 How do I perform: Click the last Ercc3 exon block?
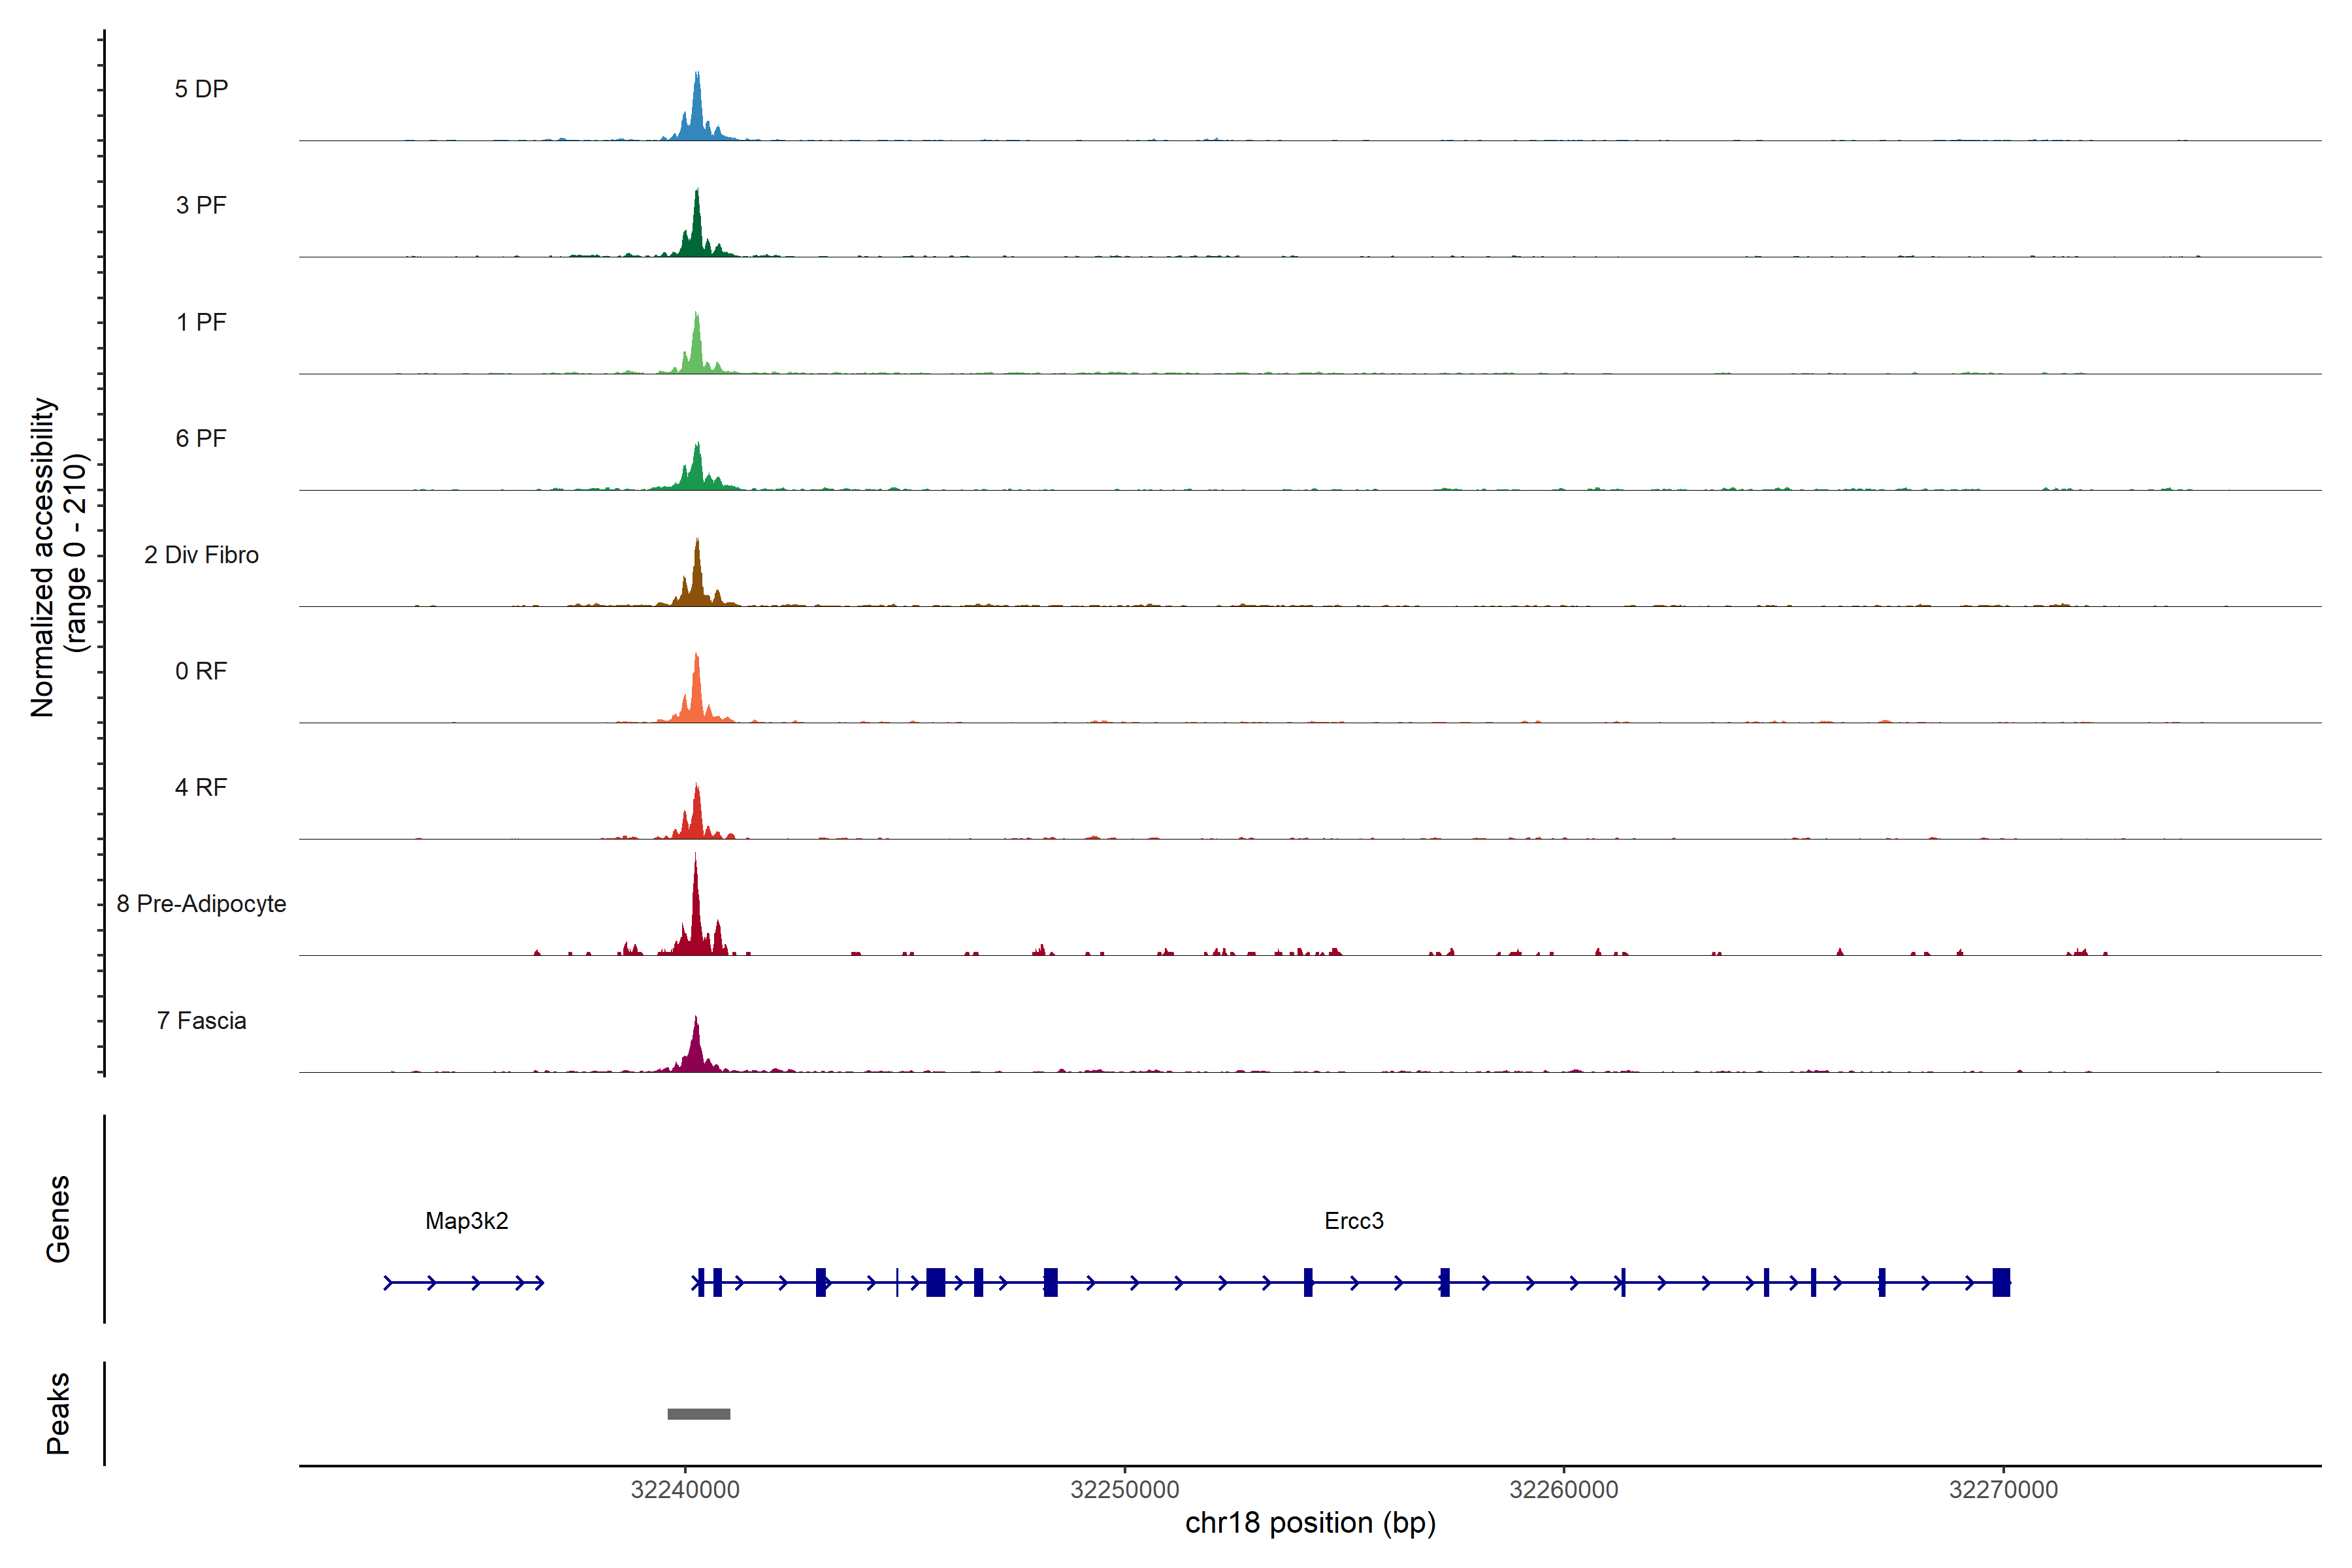[x=2000, y=1282]
